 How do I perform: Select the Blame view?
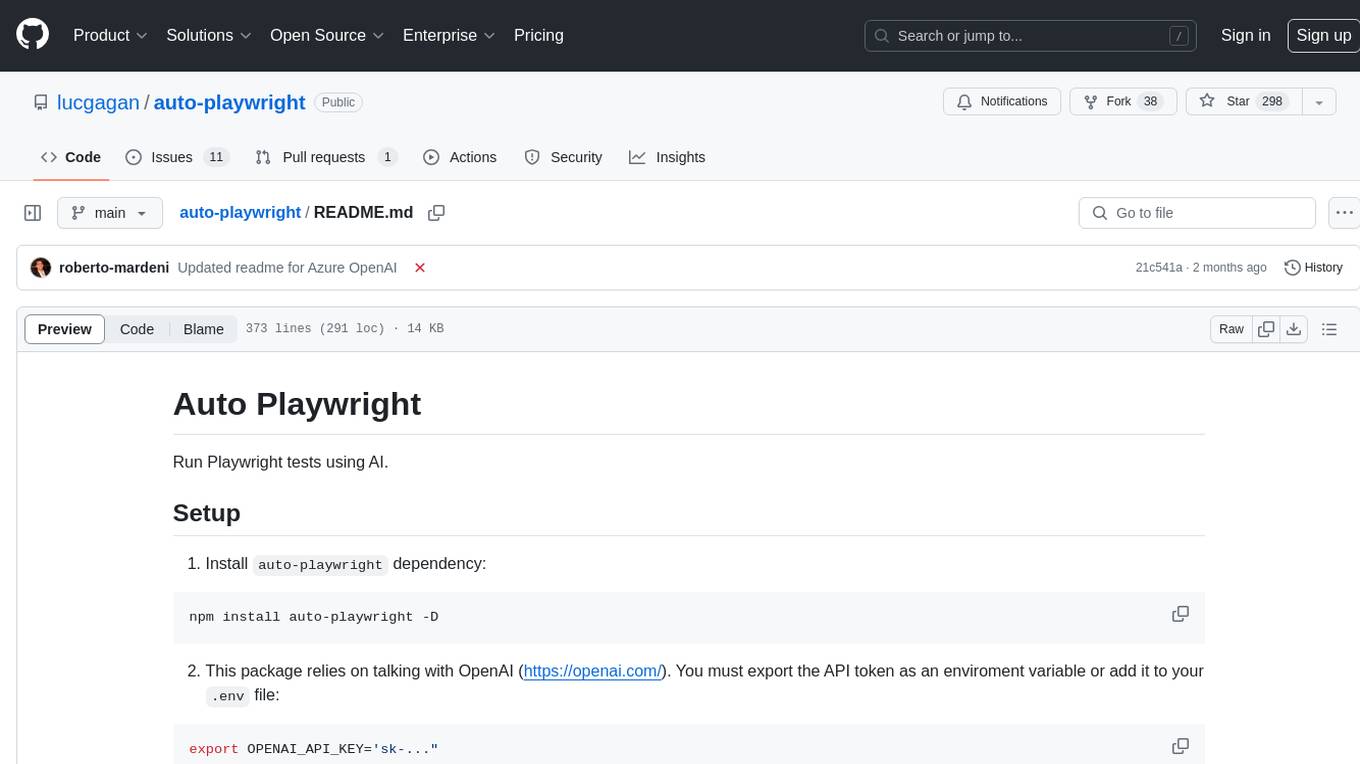click(x=203, y=329)
